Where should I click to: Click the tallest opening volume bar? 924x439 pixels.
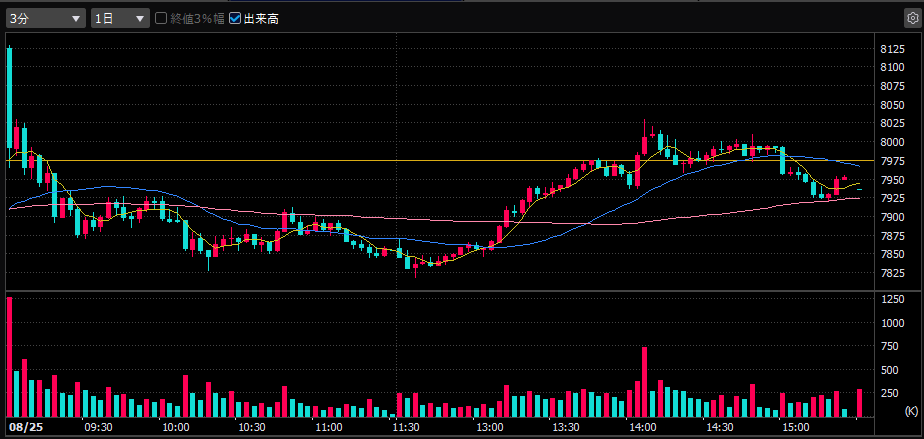[9, 357]
